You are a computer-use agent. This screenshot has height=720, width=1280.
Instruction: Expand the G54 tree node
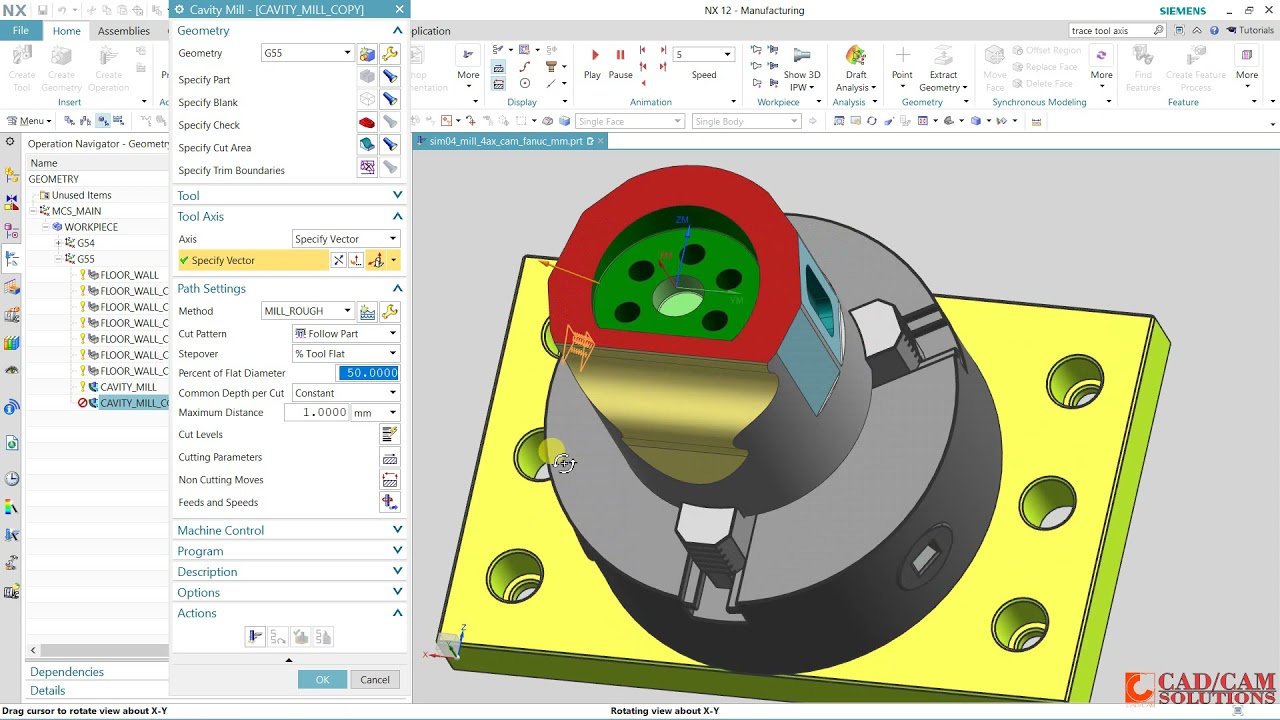click(59, 243)
